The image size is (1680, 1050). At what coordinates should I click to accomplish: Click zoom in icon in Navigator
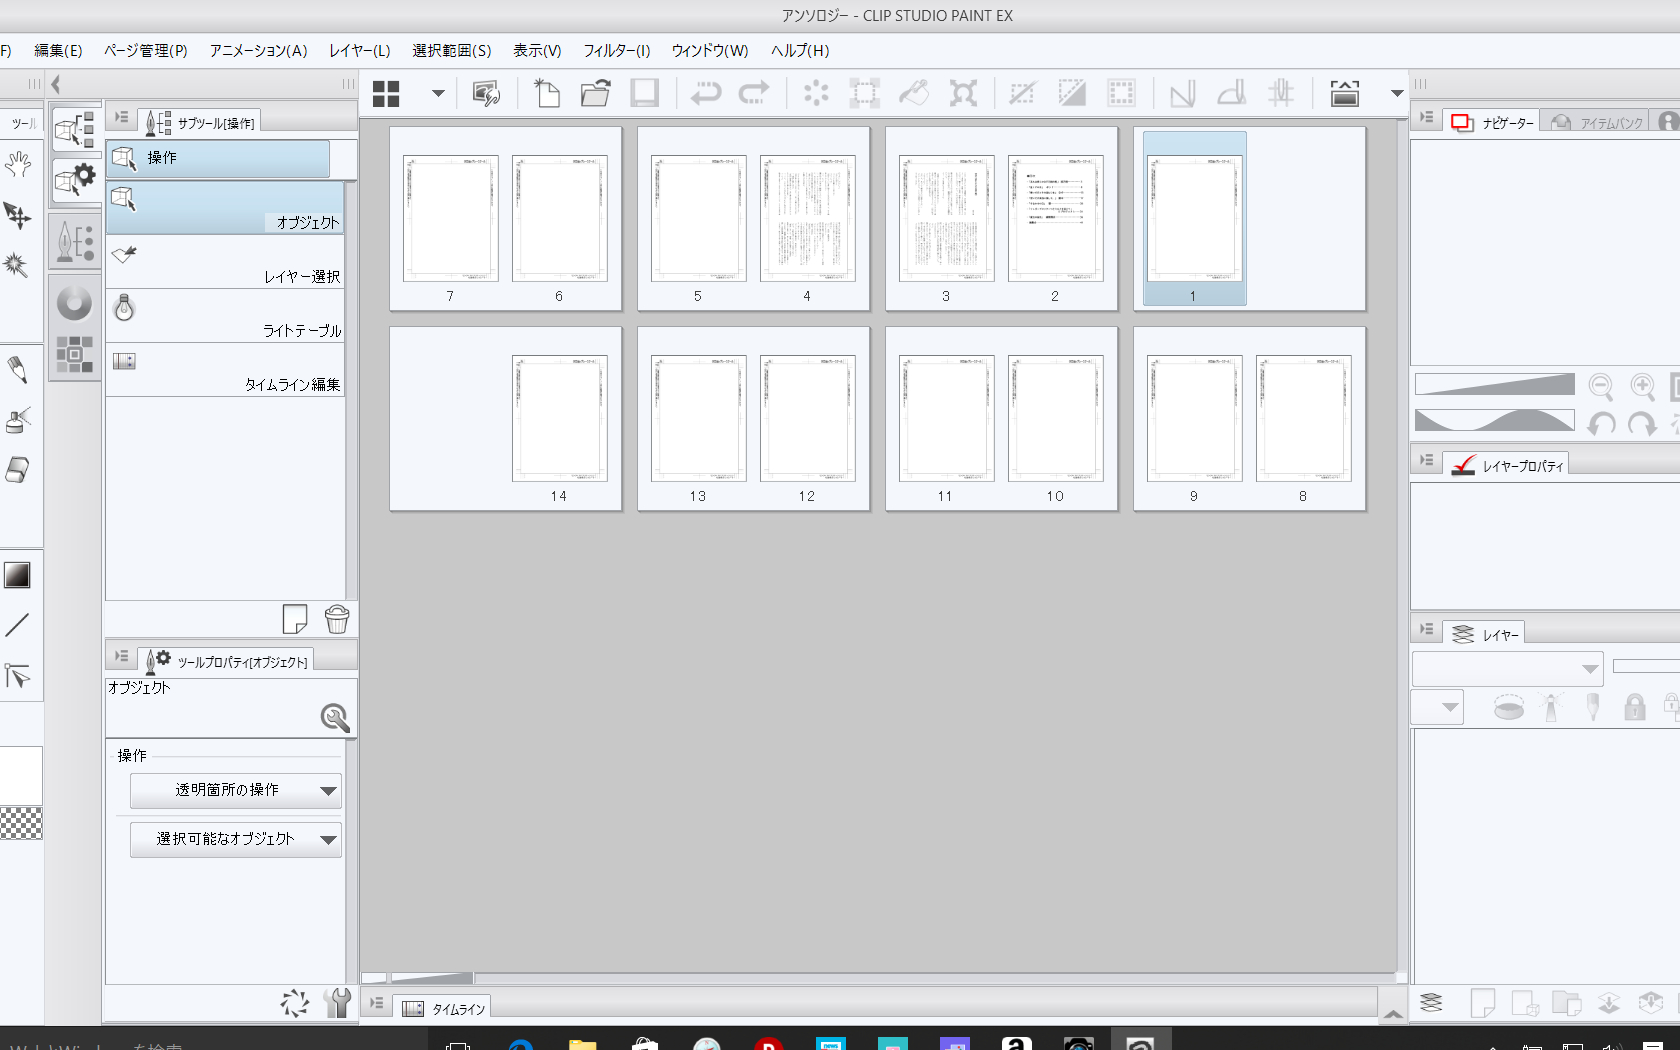pyautogui.click(x=1642, y=387)
